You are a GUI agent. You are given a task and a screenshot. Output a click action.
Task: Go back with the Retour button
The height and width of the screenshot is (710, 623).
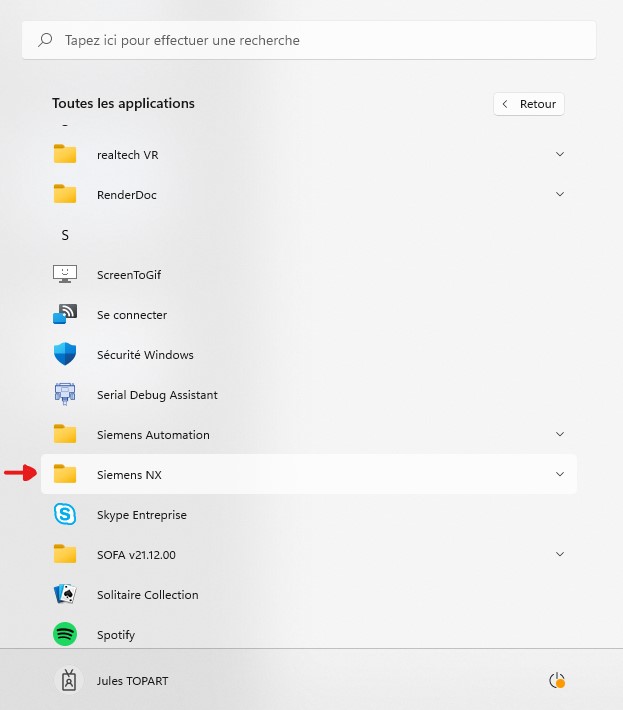click(x=528, y=104)
